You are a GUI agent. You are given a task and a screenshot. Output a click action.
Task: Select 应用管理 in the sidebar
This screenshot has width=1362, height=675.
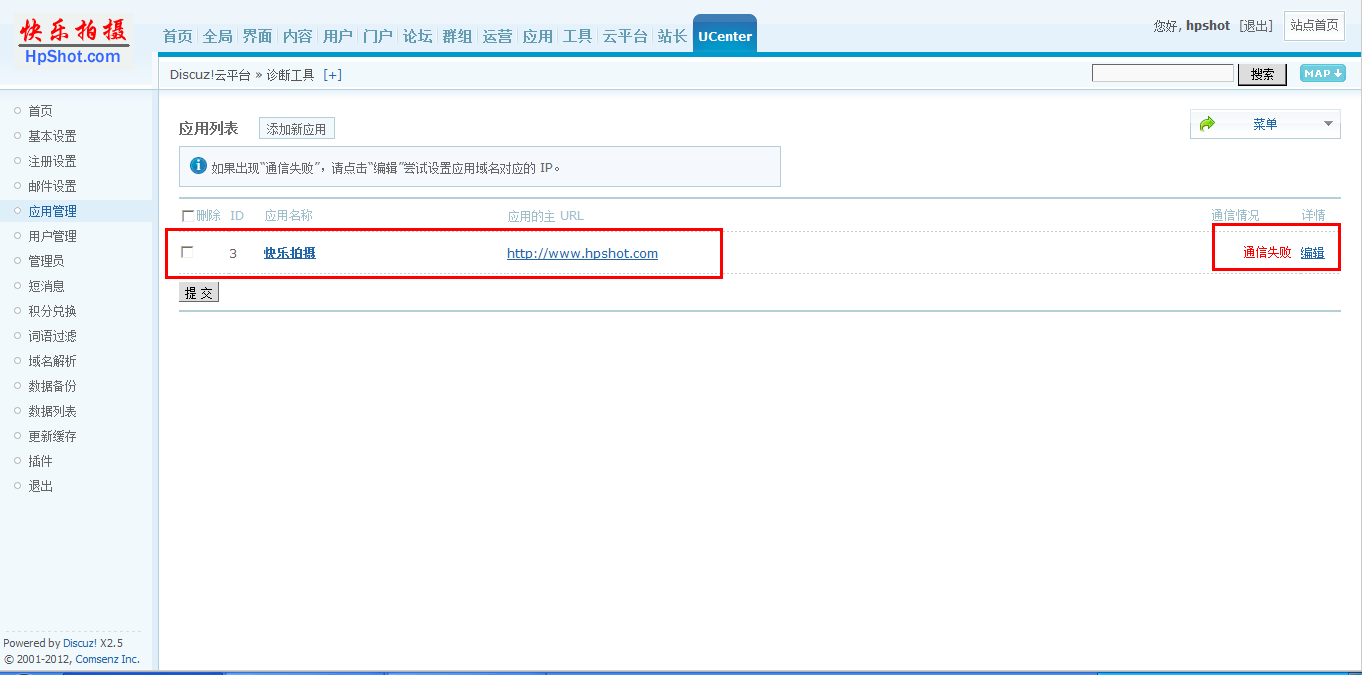click(52, 211)
